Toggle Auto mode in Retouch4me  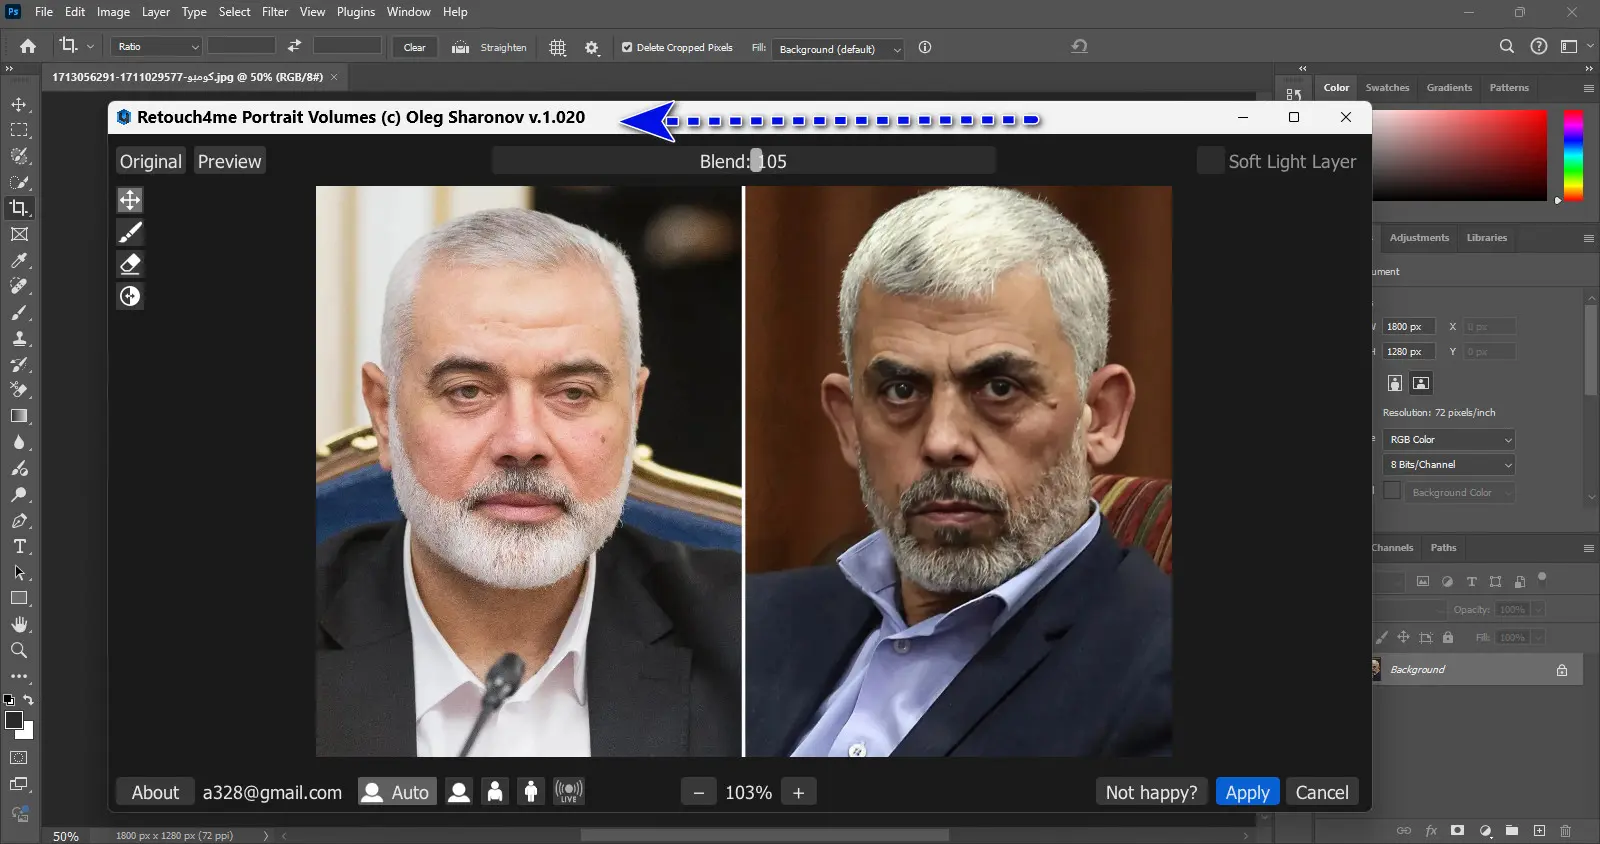(397, 792)
